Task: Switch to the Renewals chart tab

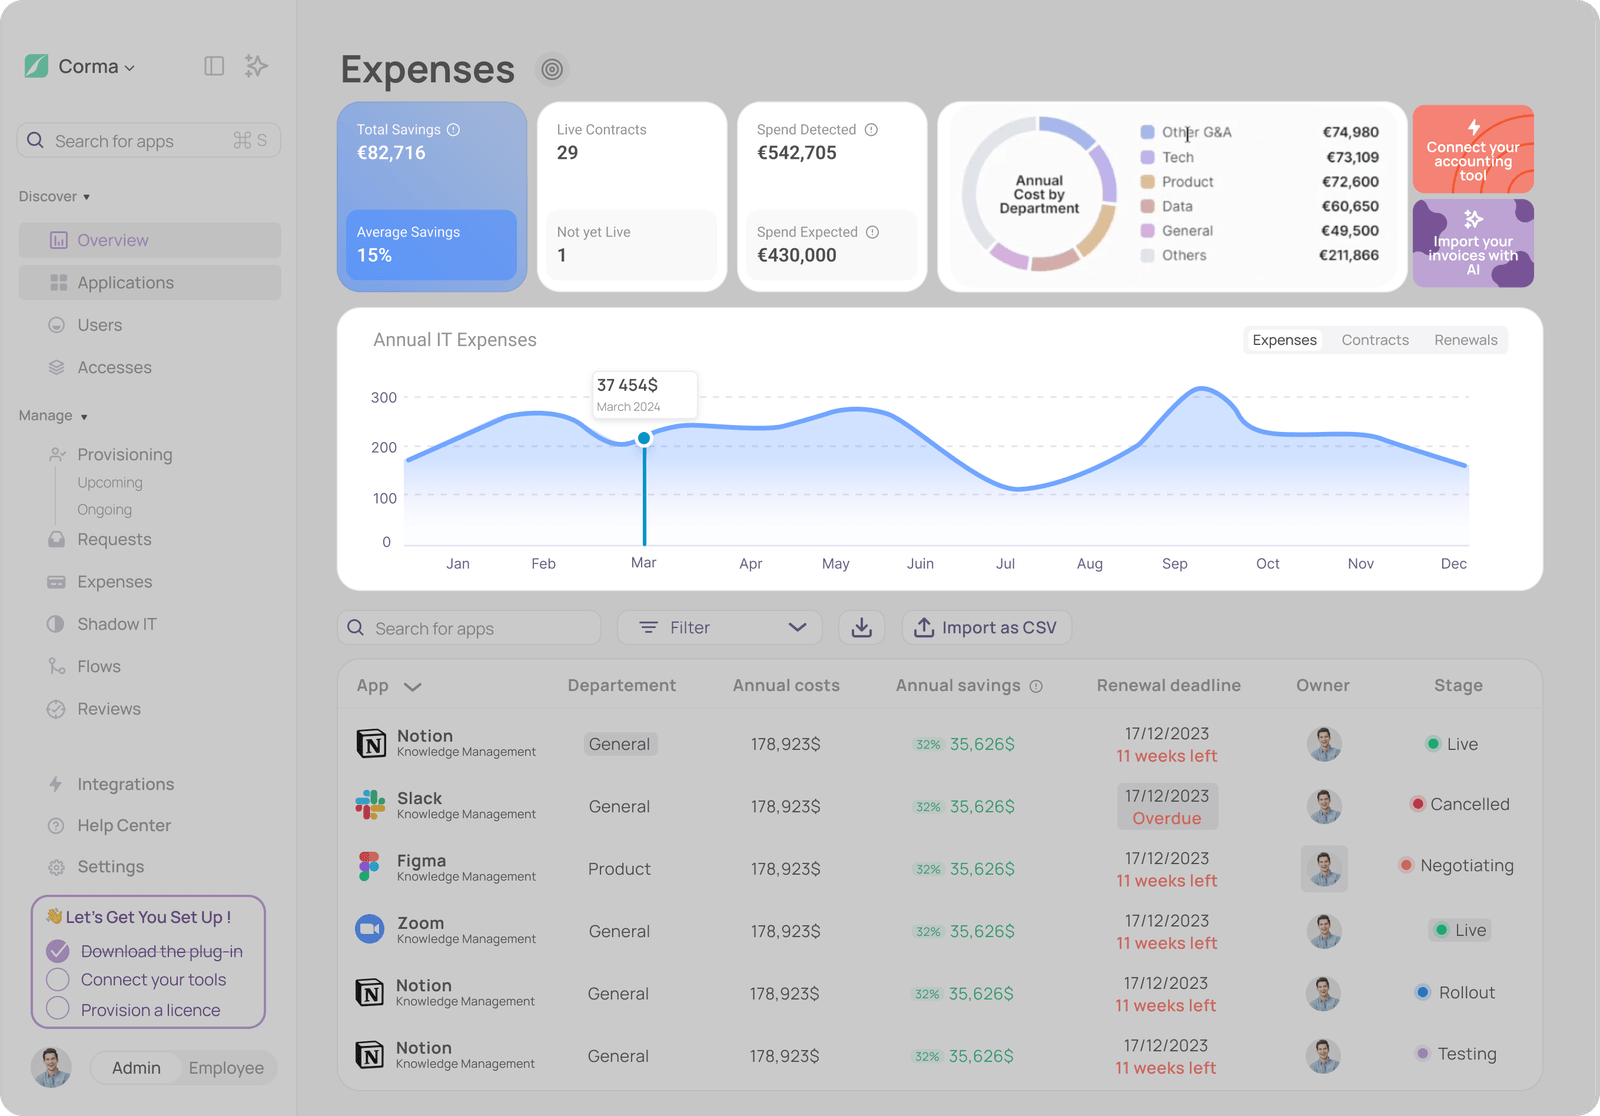Action: [x=1466, y=340]
